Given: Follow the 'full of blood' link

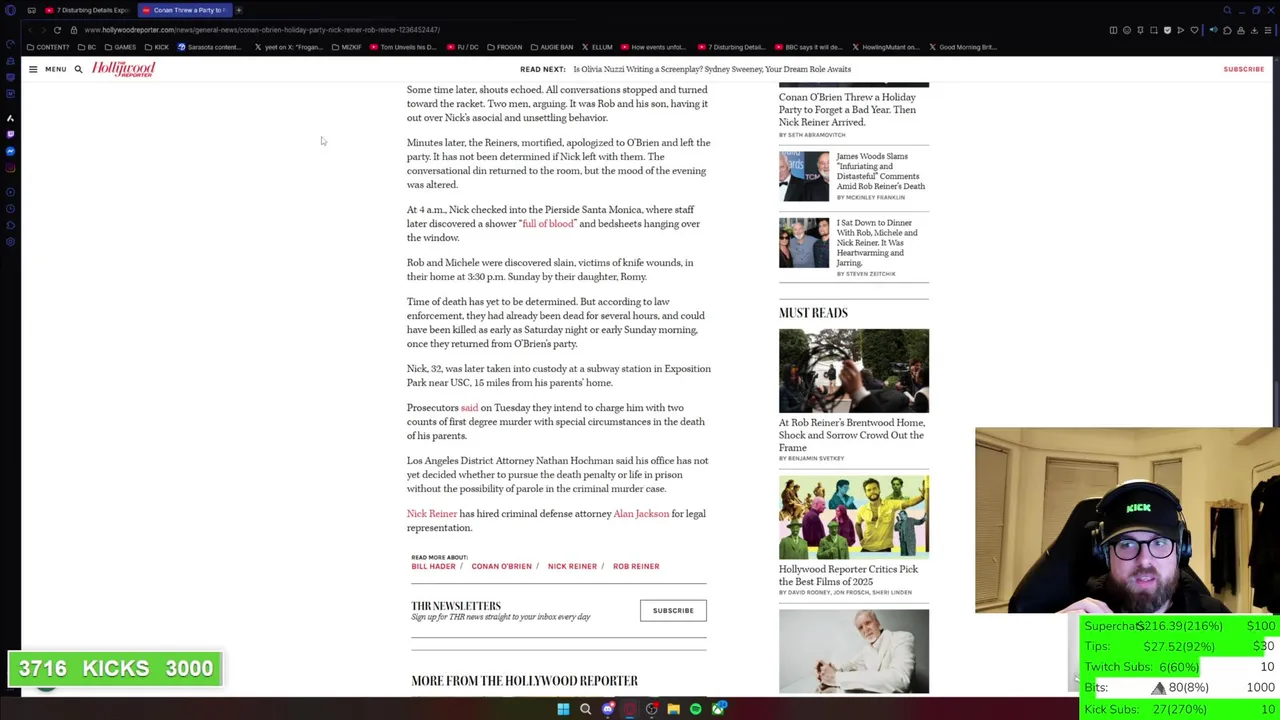Looking at the screenshot, I should (x=548, y=224).
